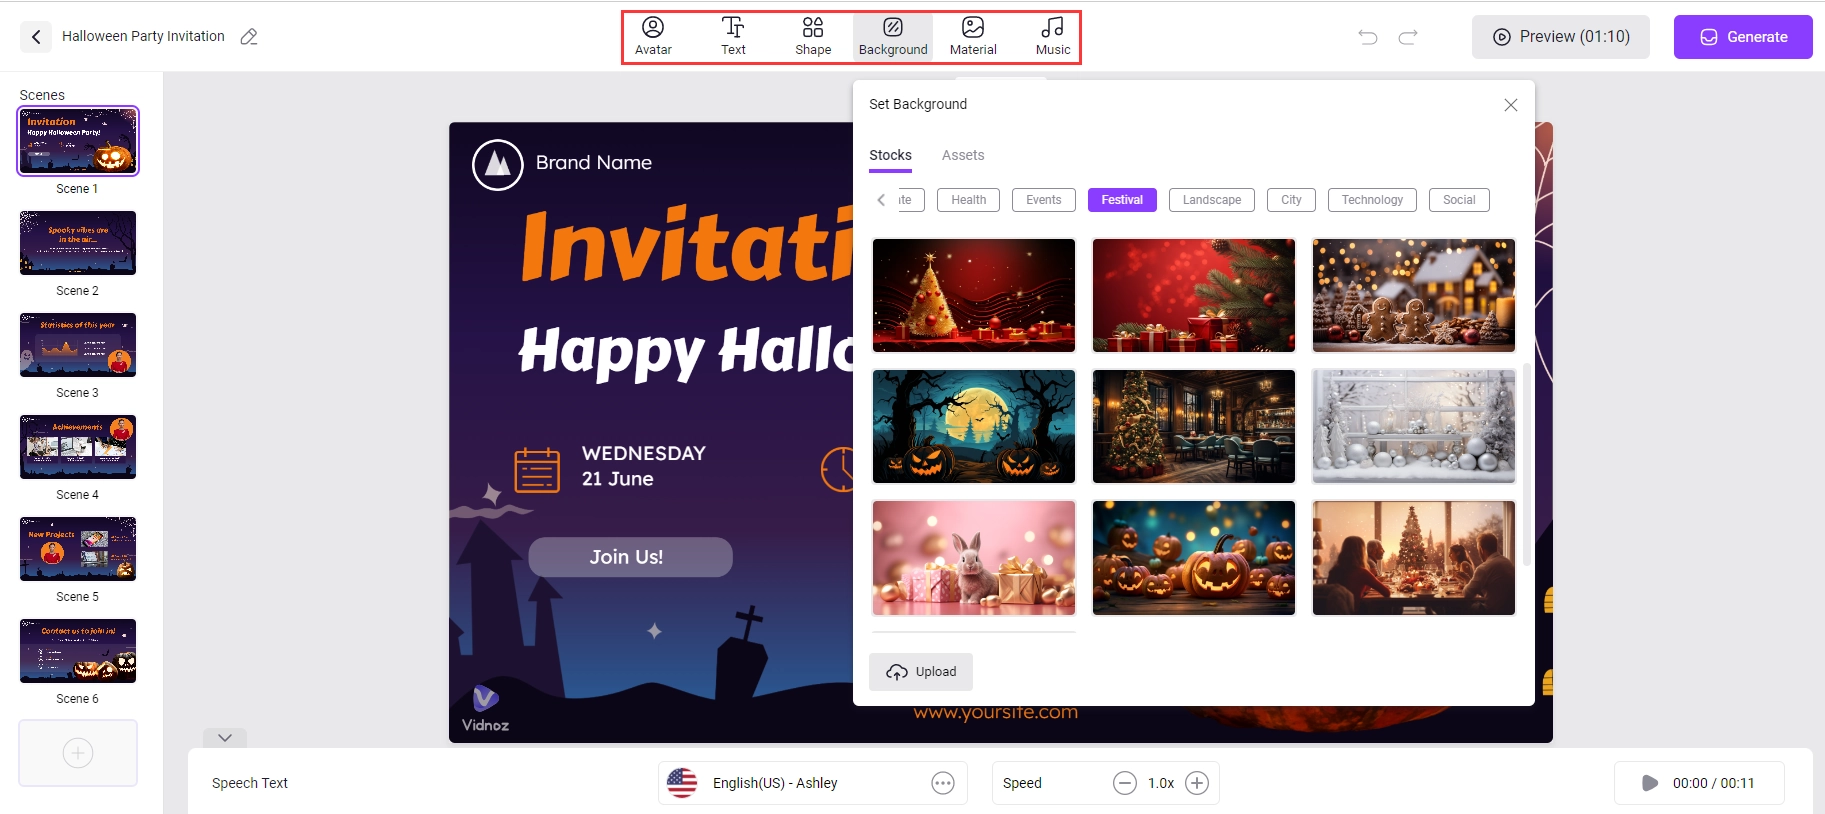
Task: Switch to the Assets tab
Action: coord(962,155)
